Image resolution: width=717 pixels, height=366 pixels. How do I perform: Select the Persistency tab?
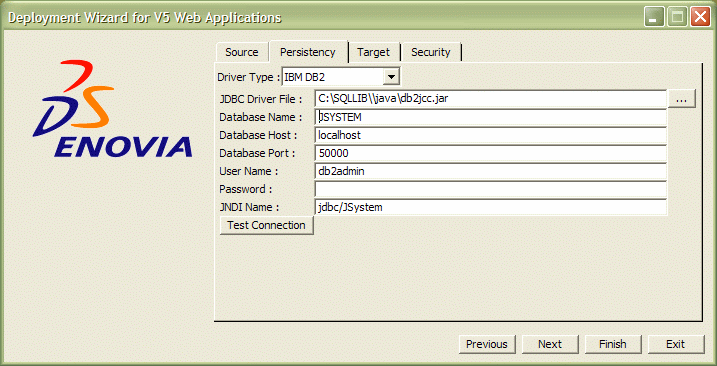click(x=308, y=52)
